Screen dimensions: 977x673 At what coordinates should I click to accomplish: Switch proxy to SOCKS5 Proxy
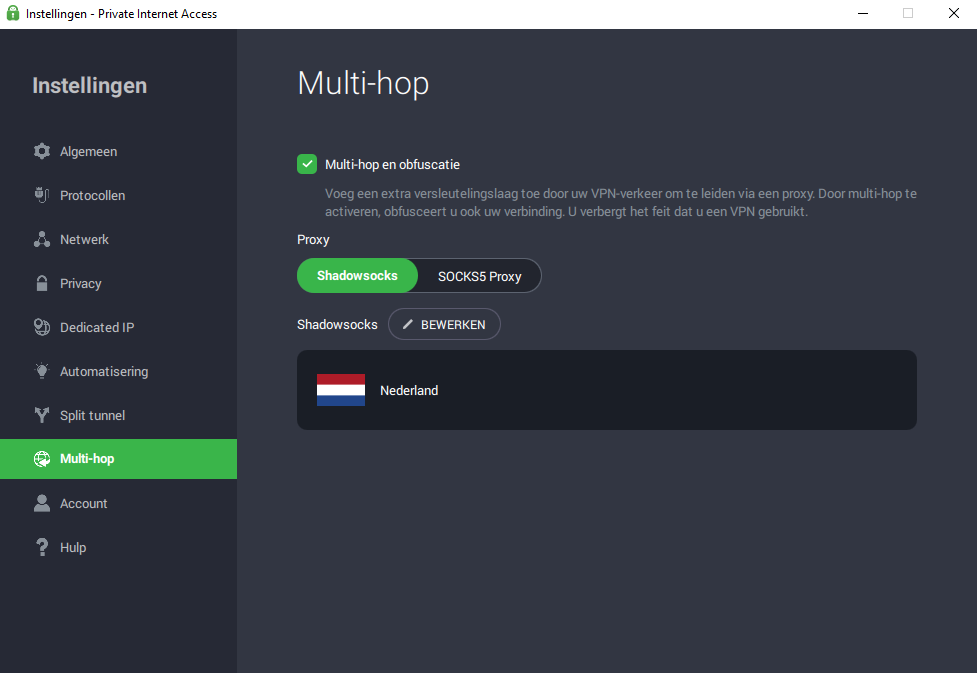[480, 277]
